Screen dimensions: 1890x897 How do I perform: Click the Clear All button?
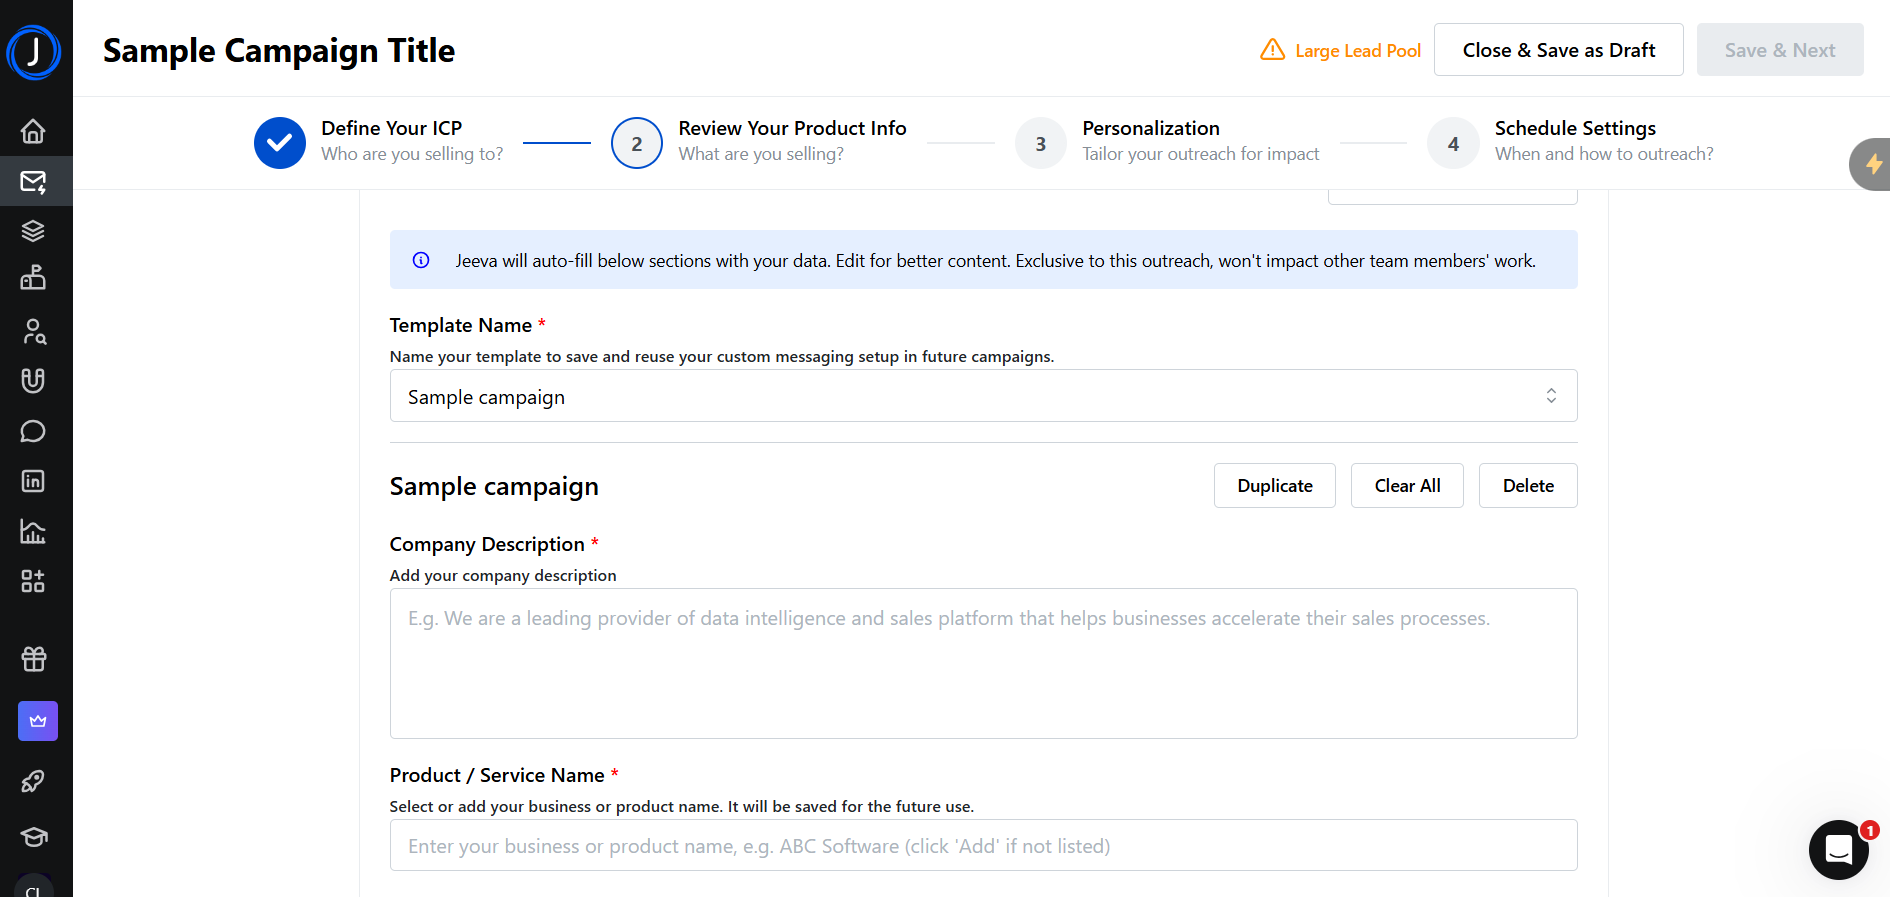1407,486
